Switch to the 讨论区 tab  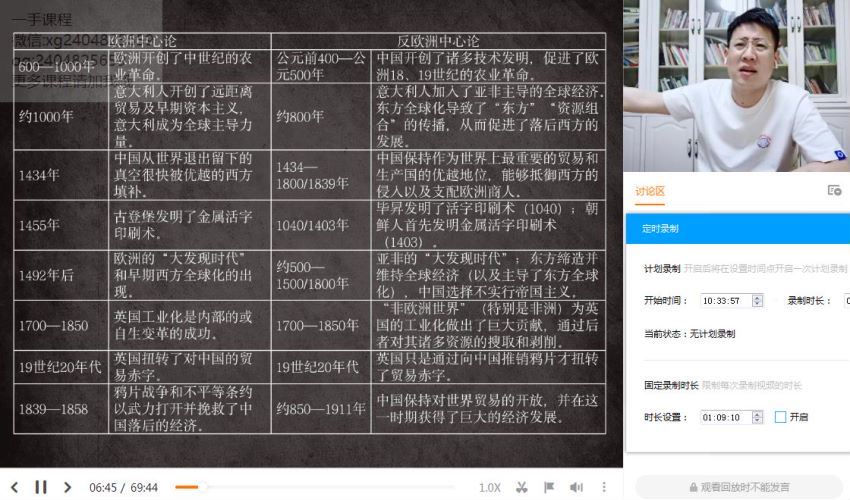click(x=650, y=191)
